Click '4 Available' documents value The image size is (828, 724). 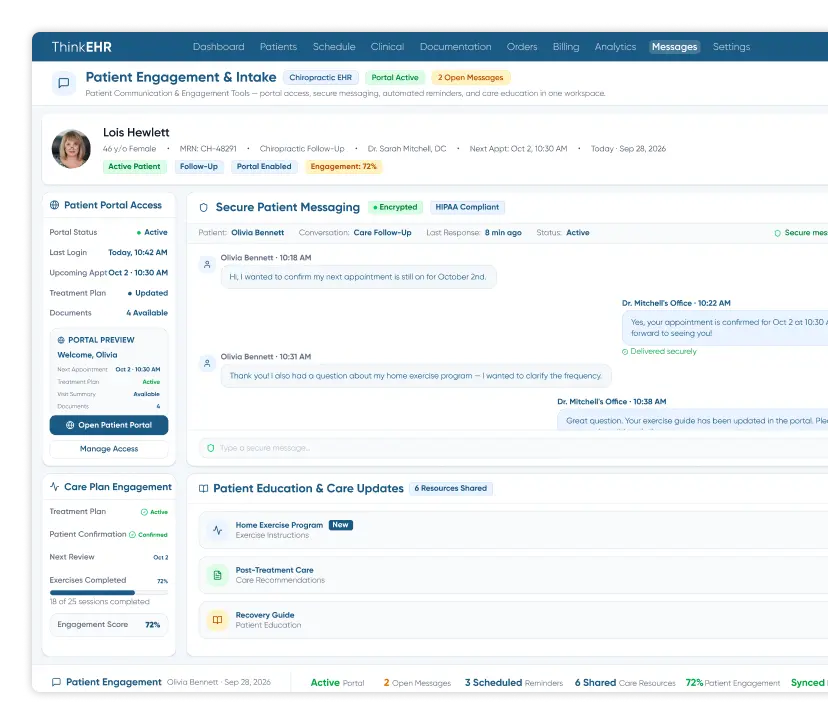point(147,313)
